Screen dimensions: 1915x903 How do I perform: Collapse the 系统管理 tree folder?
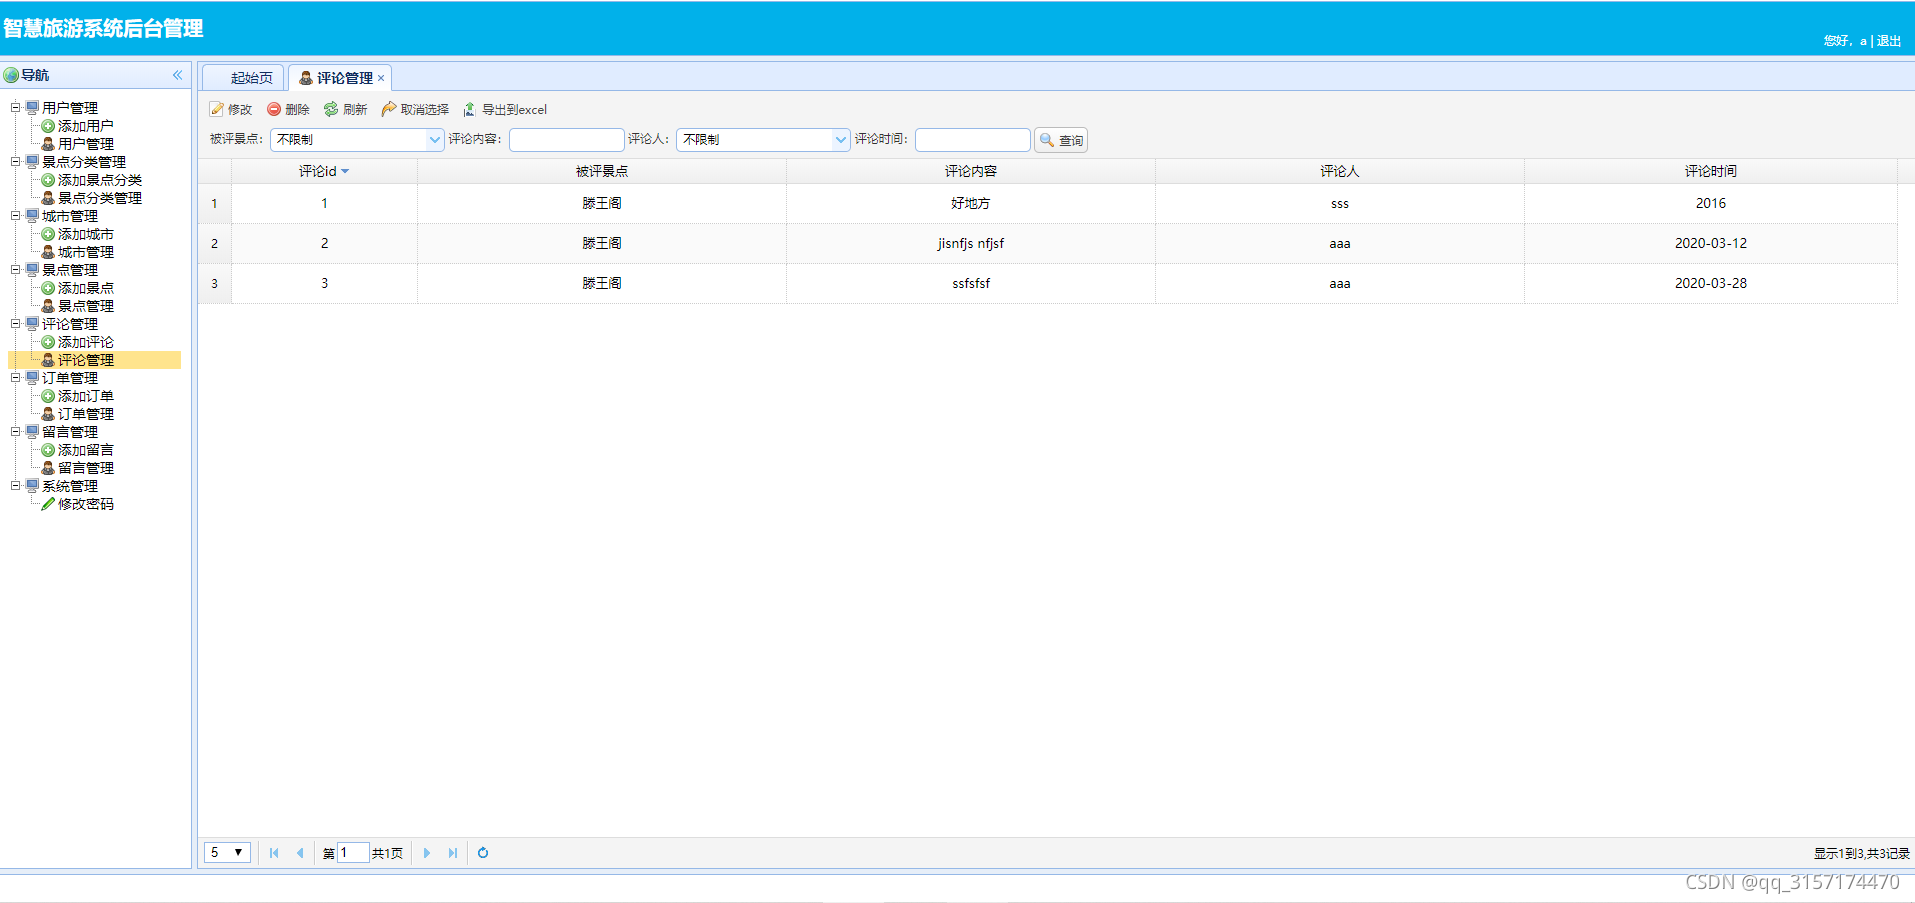click(16, 485)
